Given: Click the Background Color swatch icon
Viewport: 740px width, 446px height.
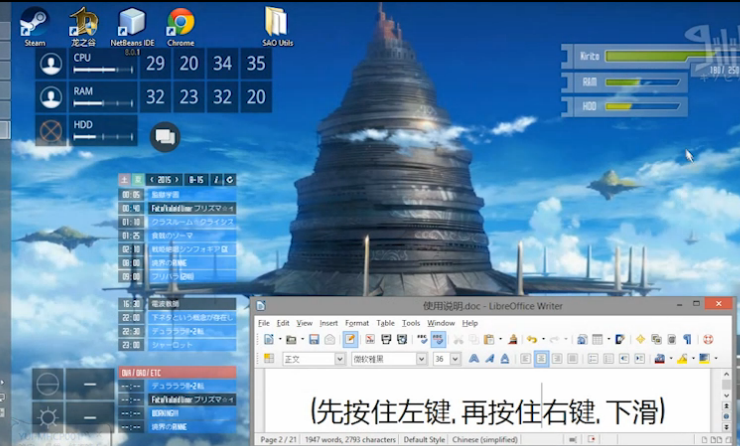Looking at the screenshot, I should [705, 359].
